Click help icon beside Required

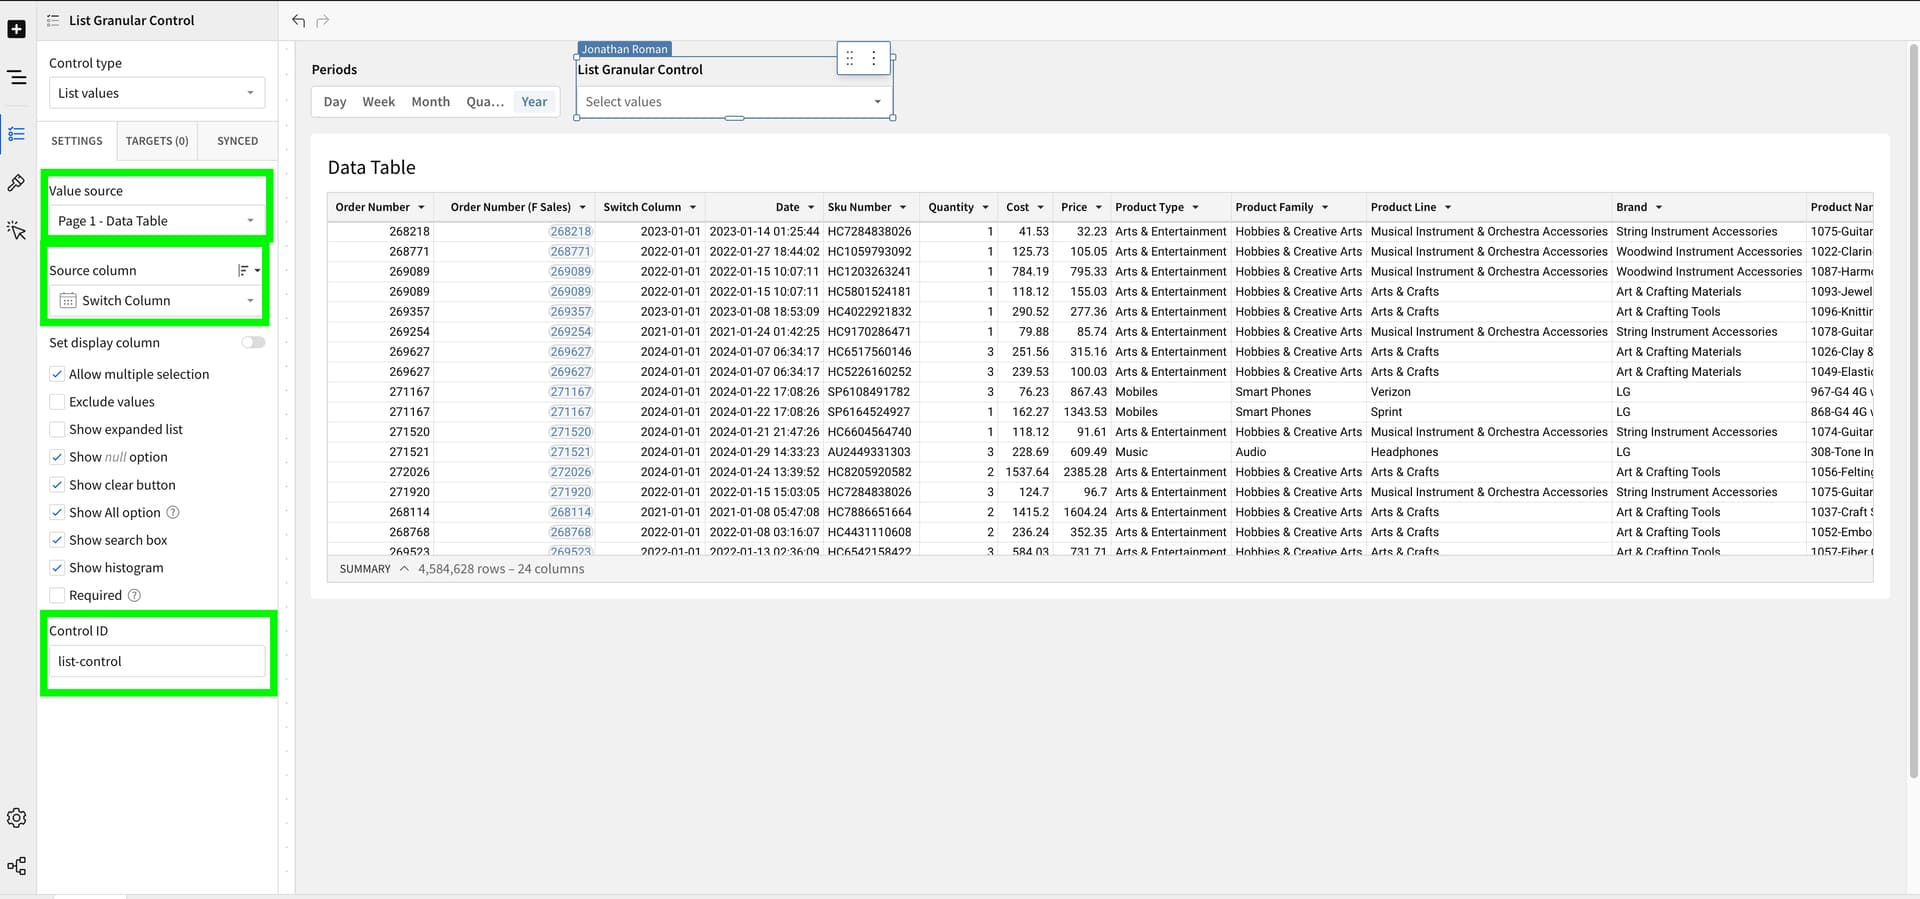pyautogui.click(x=134, y=595)
